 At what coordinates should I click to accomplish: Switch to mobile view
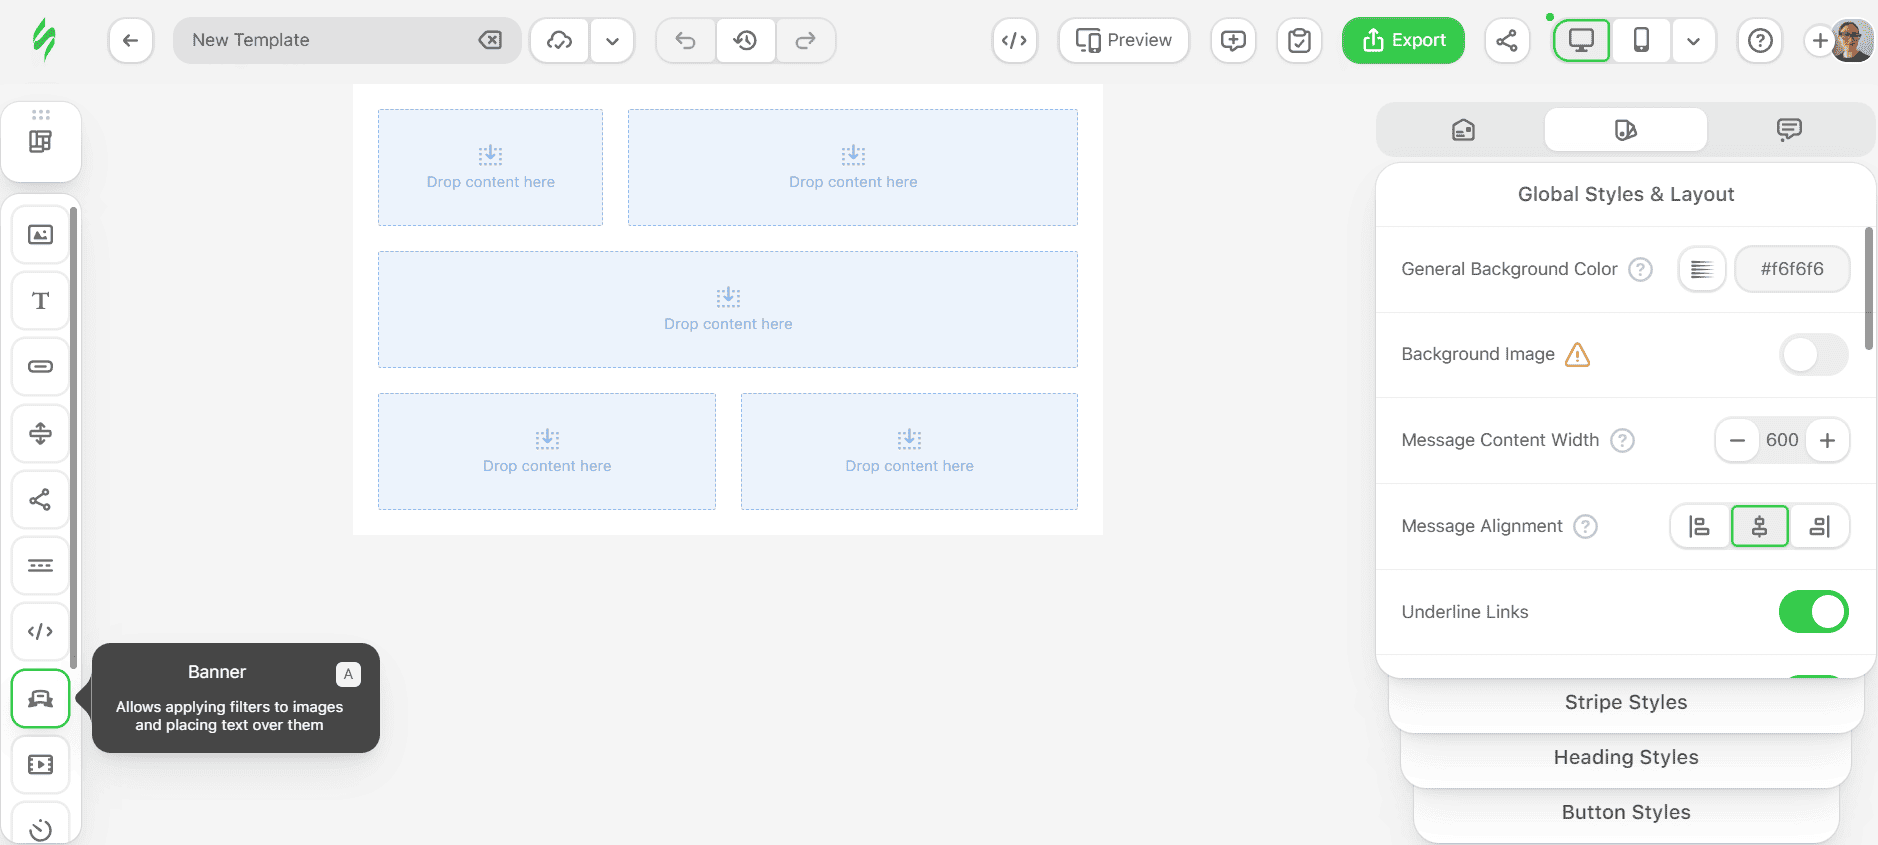pos(1641,40)
